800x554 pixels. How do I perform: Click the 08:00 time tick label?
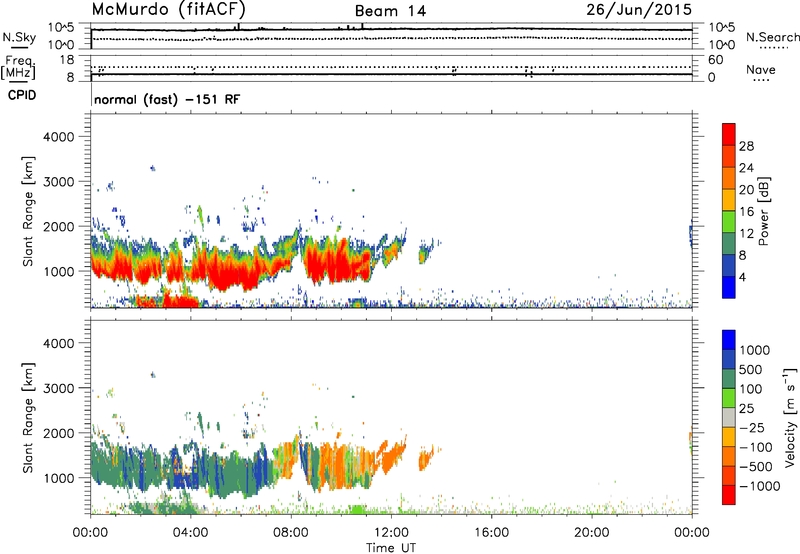click(x=291, y=533)
